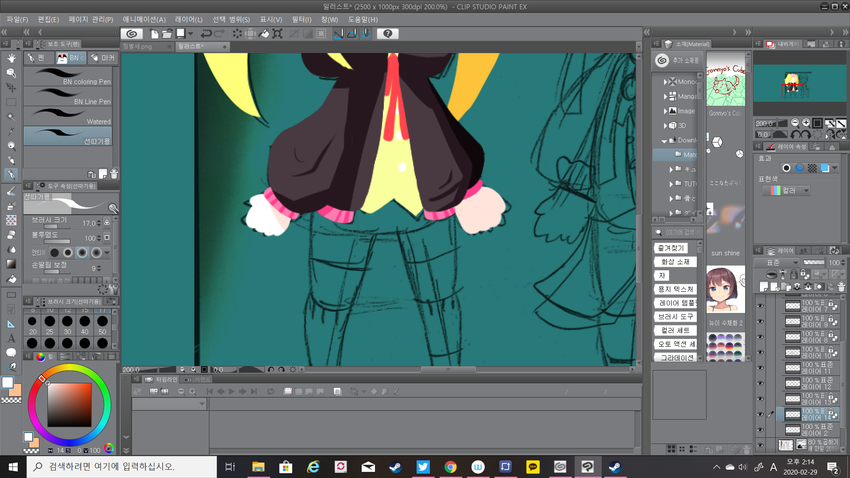
Task: Open the 레이어(L) menu
Action: 189,20
